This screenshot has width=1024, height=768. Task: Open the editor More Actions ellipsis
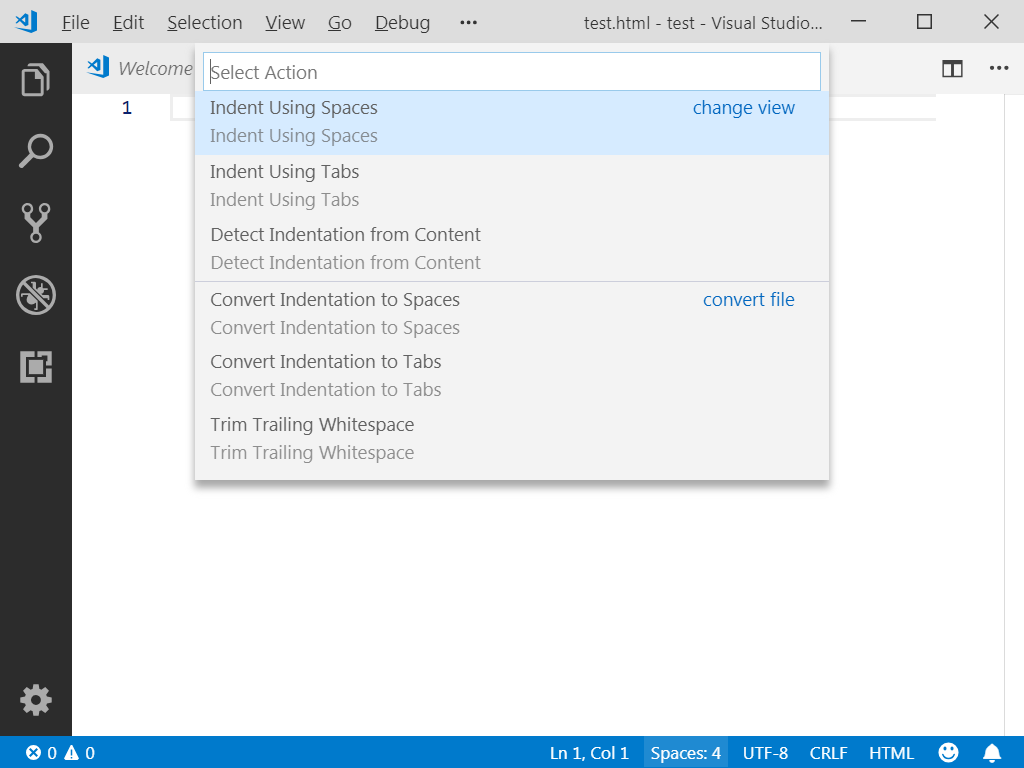click(x=999, y=68)
